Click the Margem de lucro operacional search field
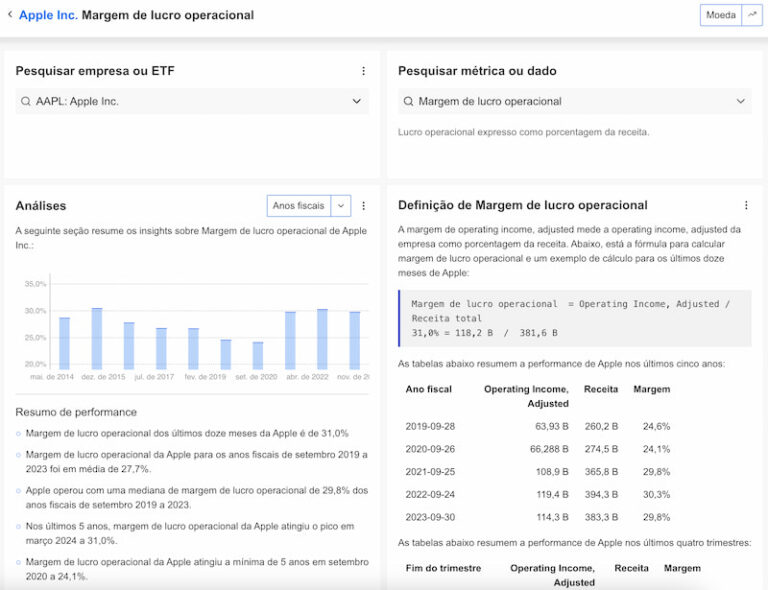768x590 pixels. pyautogui.click(x=570, y=101)
